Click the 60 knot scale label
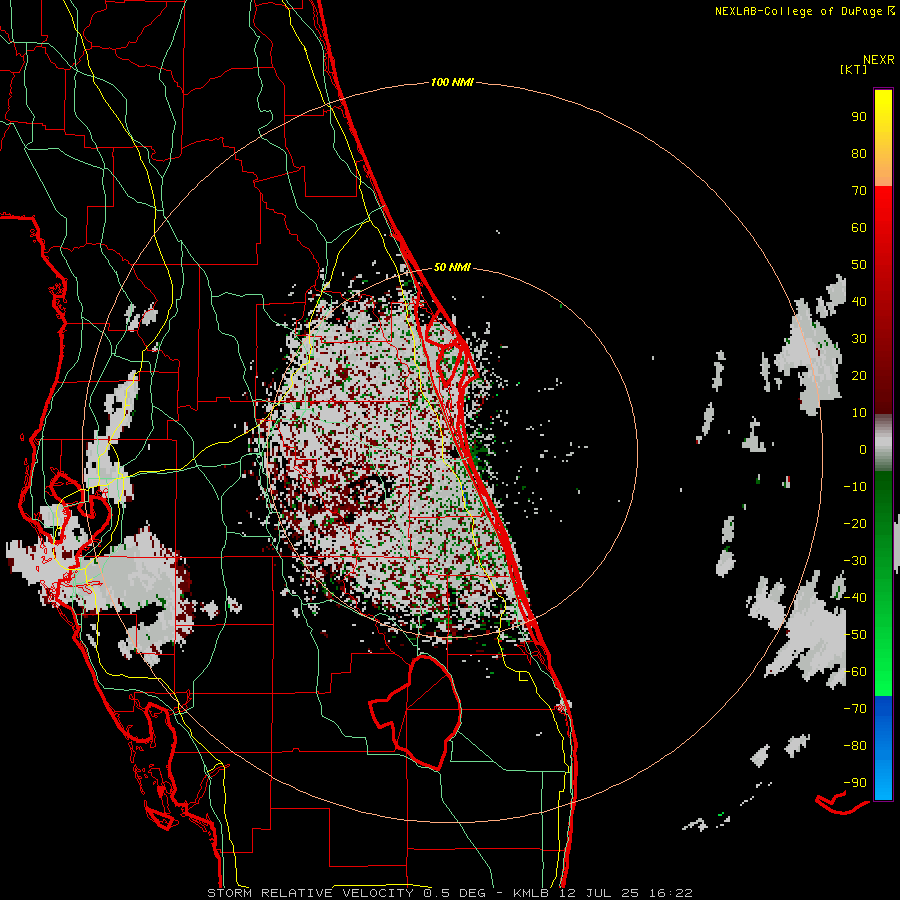Image resolution: width=900 pixels, height=900 pixels. (859, 227)
